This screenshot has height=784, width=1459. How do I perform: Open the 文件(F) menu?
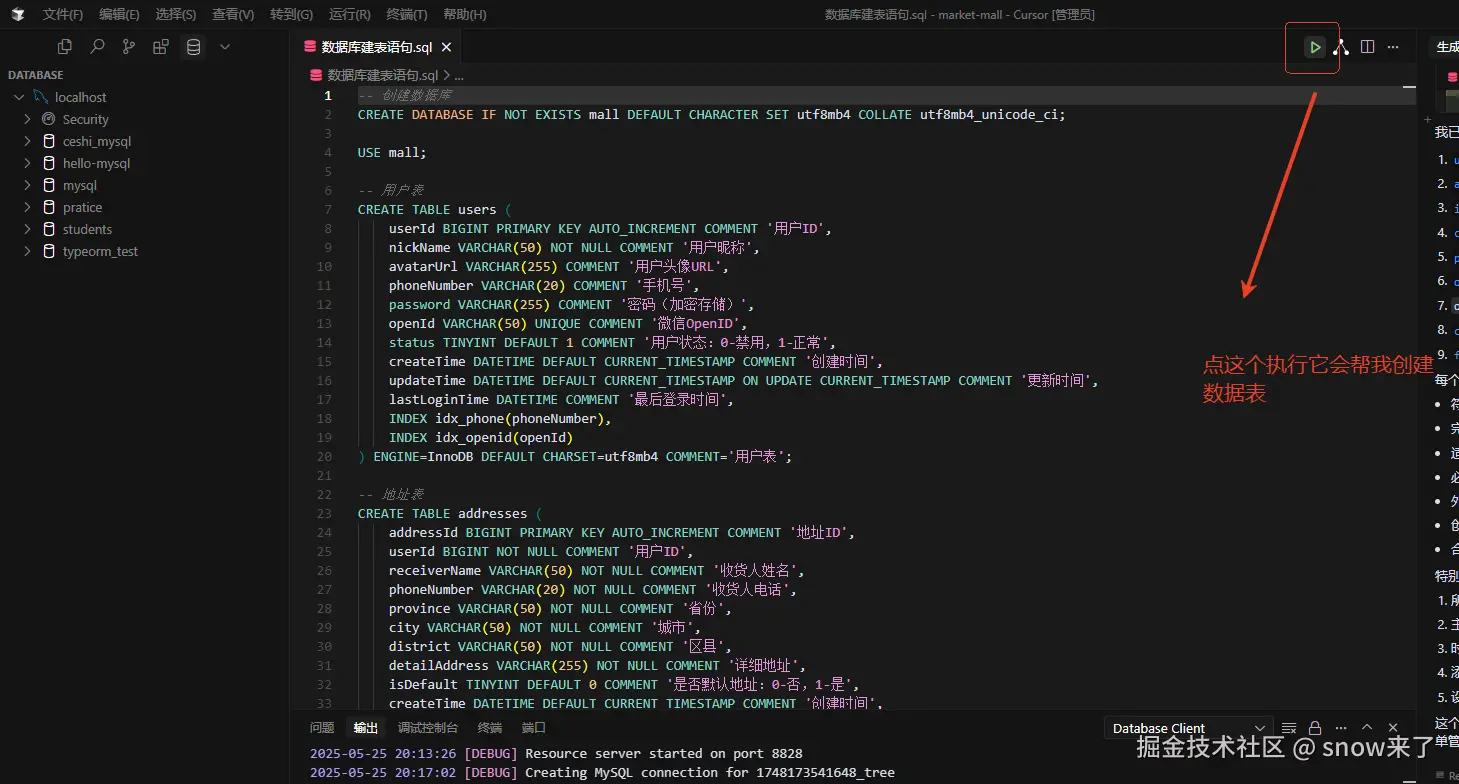tap(63, 14)
